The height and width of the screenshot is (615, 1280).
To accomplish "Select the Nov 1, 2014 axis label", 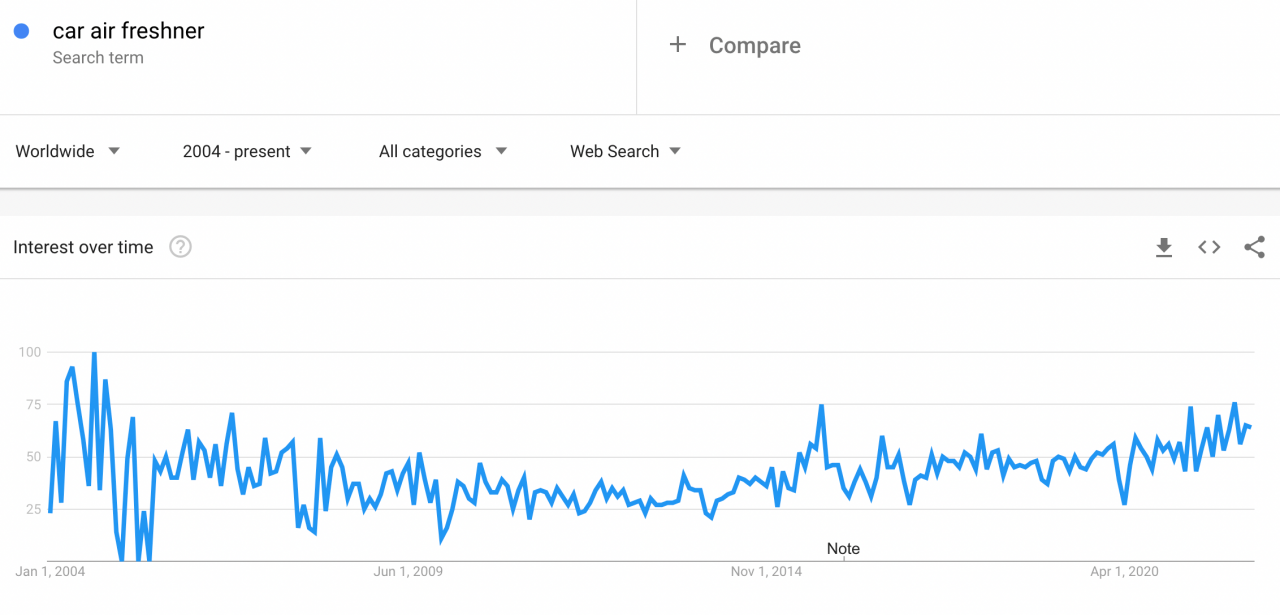I will 766,572.
